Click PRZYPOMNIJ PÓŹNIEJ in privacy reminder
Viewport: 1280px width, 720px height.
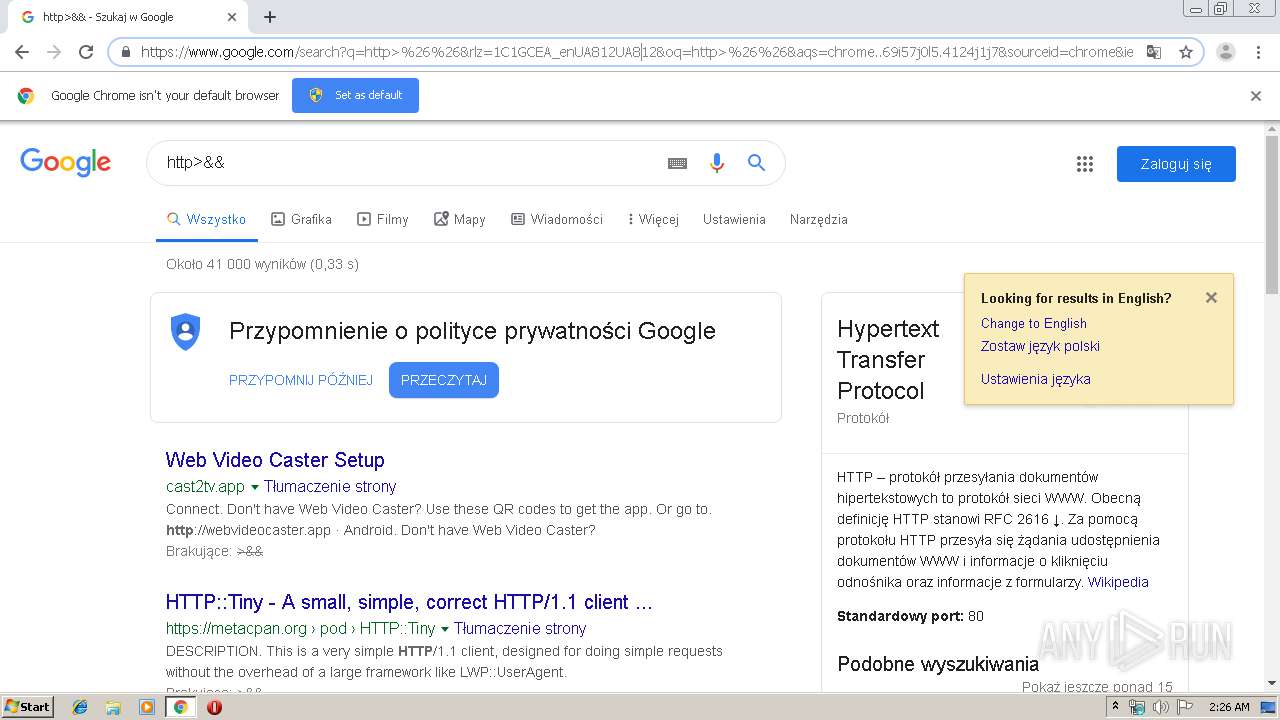(x=301, y=380)
